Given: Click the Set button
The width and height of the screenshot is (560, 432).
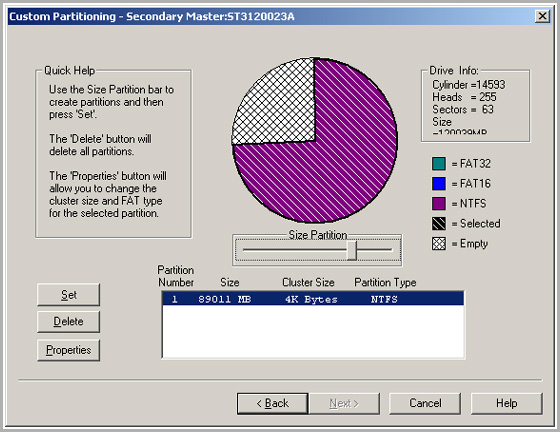Looking at the screenshot, I should coord(68,295).
